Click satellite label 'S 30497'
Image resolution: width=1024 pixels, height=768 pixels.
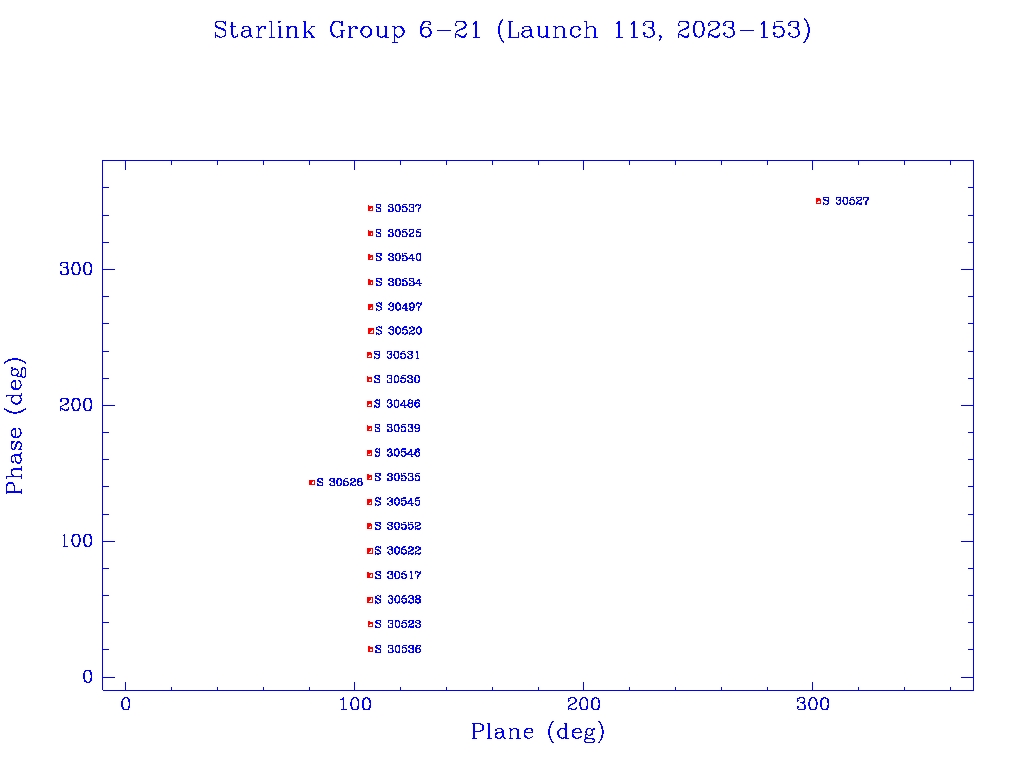pyautogui.click(x=398, y=306)
